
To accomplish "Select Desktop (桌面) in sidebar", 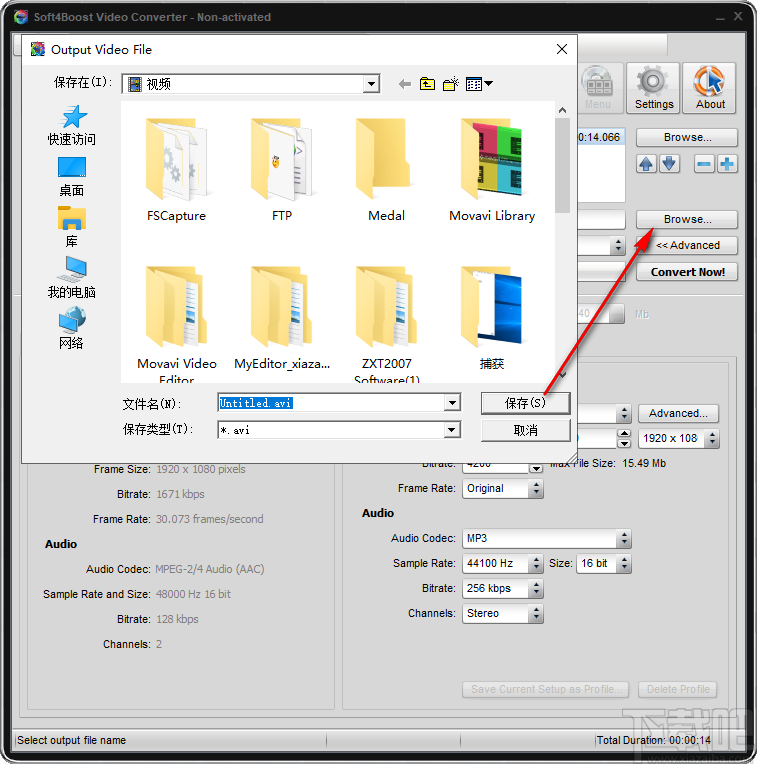I will coord(72,177).
